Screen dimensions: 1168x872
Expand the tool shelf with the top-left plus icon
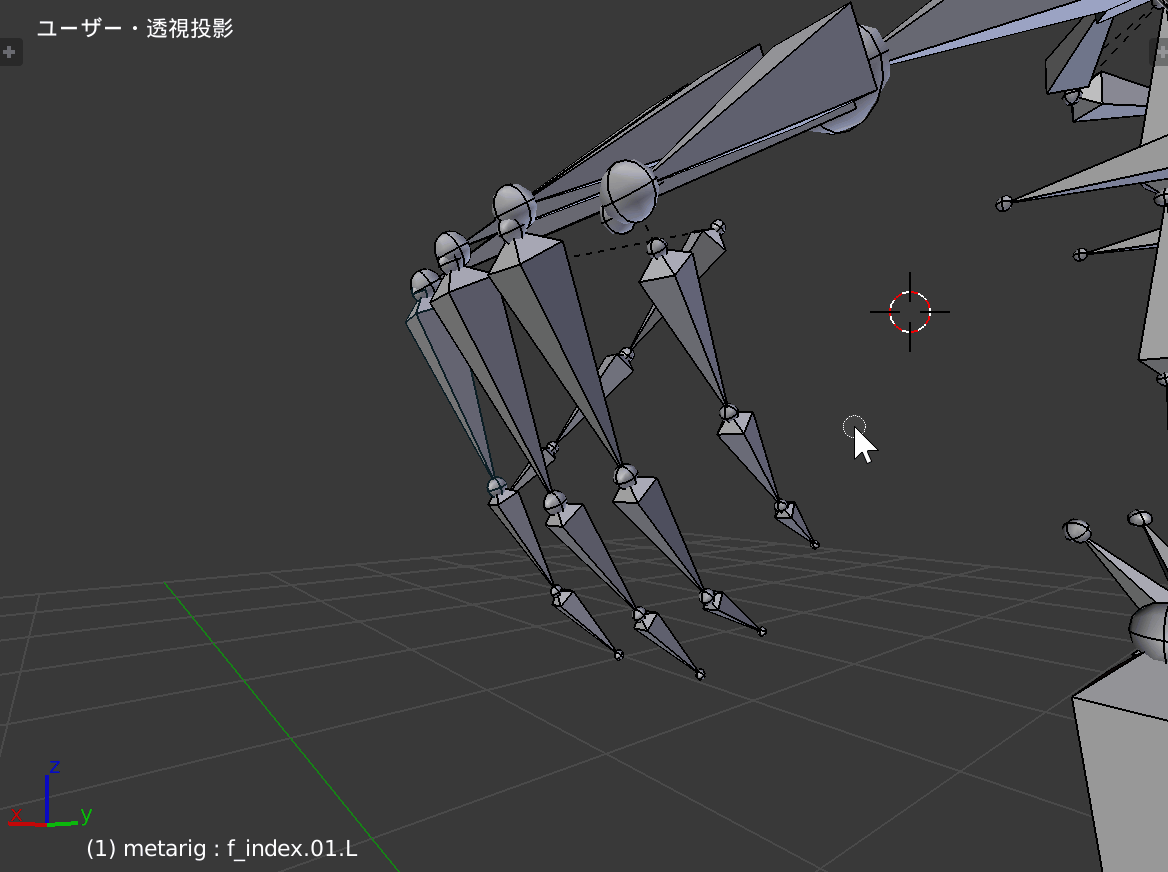pos(9,52)
